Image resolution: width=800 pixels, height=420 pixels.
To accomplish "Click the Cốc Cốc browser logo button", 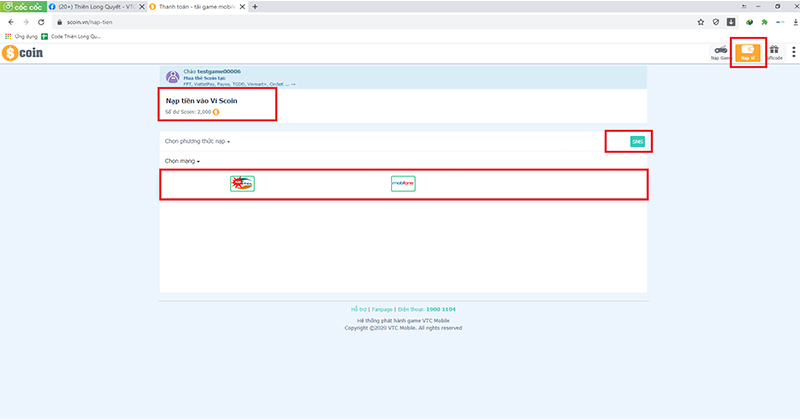I will 23,7.
